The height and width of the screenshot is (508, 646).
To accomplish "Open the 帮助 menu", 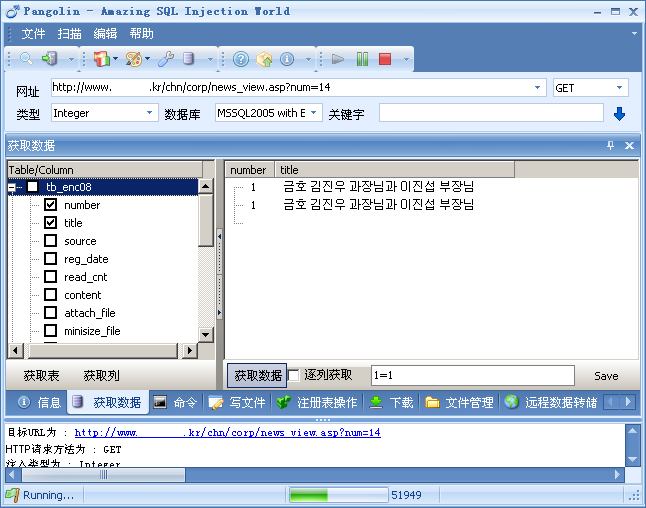I will click(x=141, y=33).
